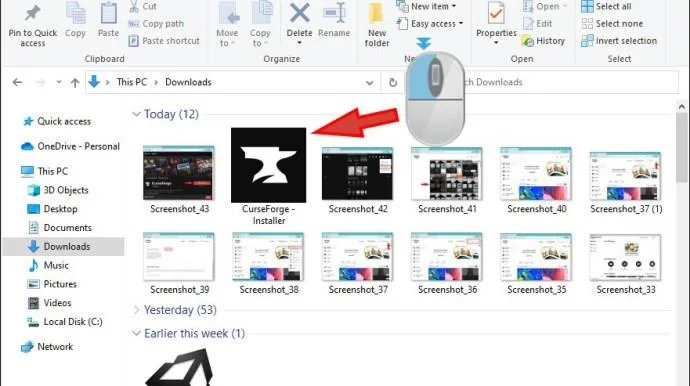This screenshot has height=386, width=690.
Task: Expand the Yesterday (53) group
Action: (x=136, y=310)
